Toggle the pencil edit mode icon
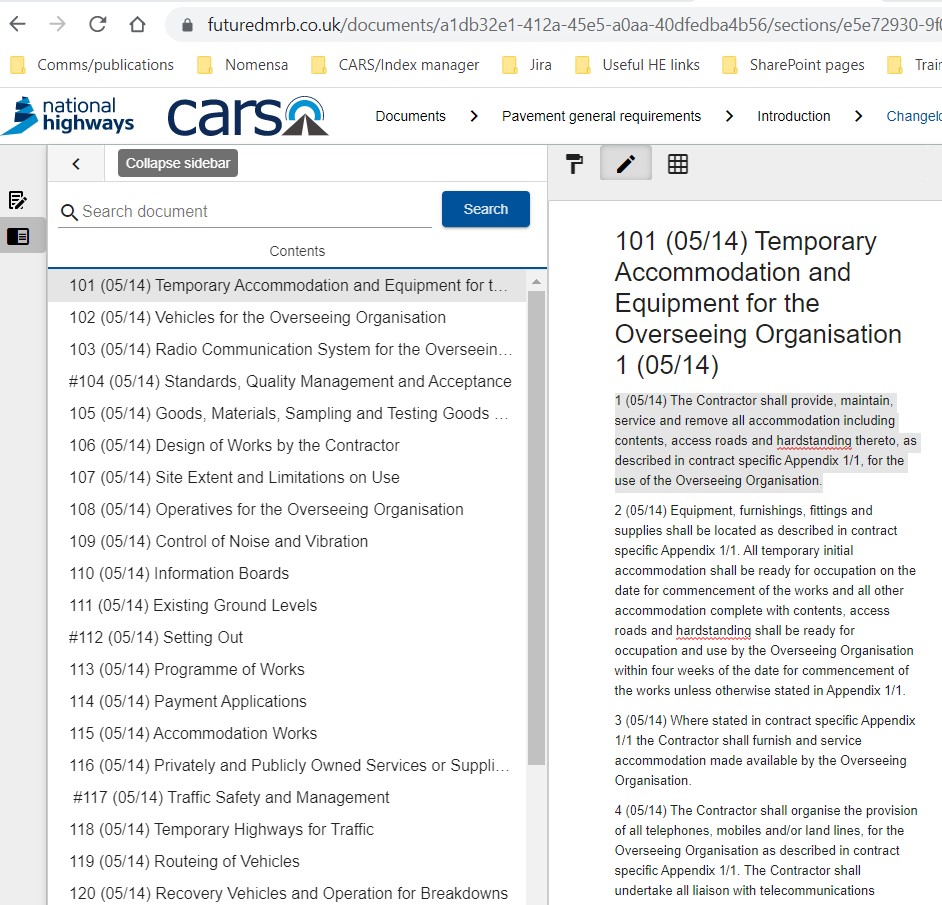 tap(626, 164)
